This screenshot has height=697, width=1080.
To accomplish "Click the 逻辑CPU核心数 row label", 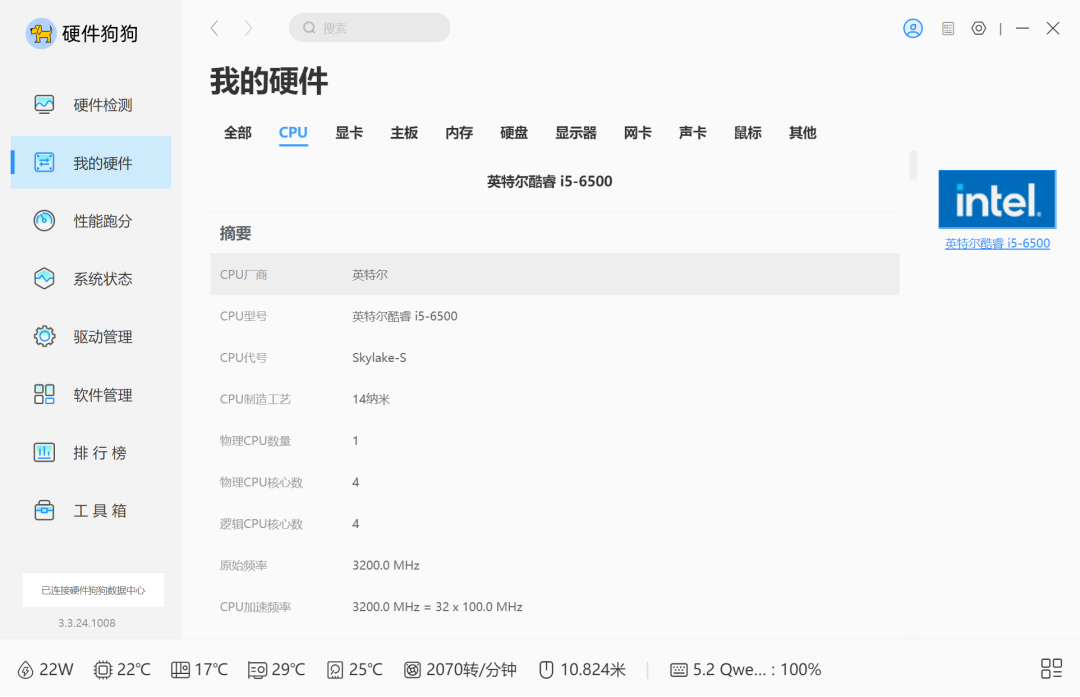I will click(x=261, y=523).
